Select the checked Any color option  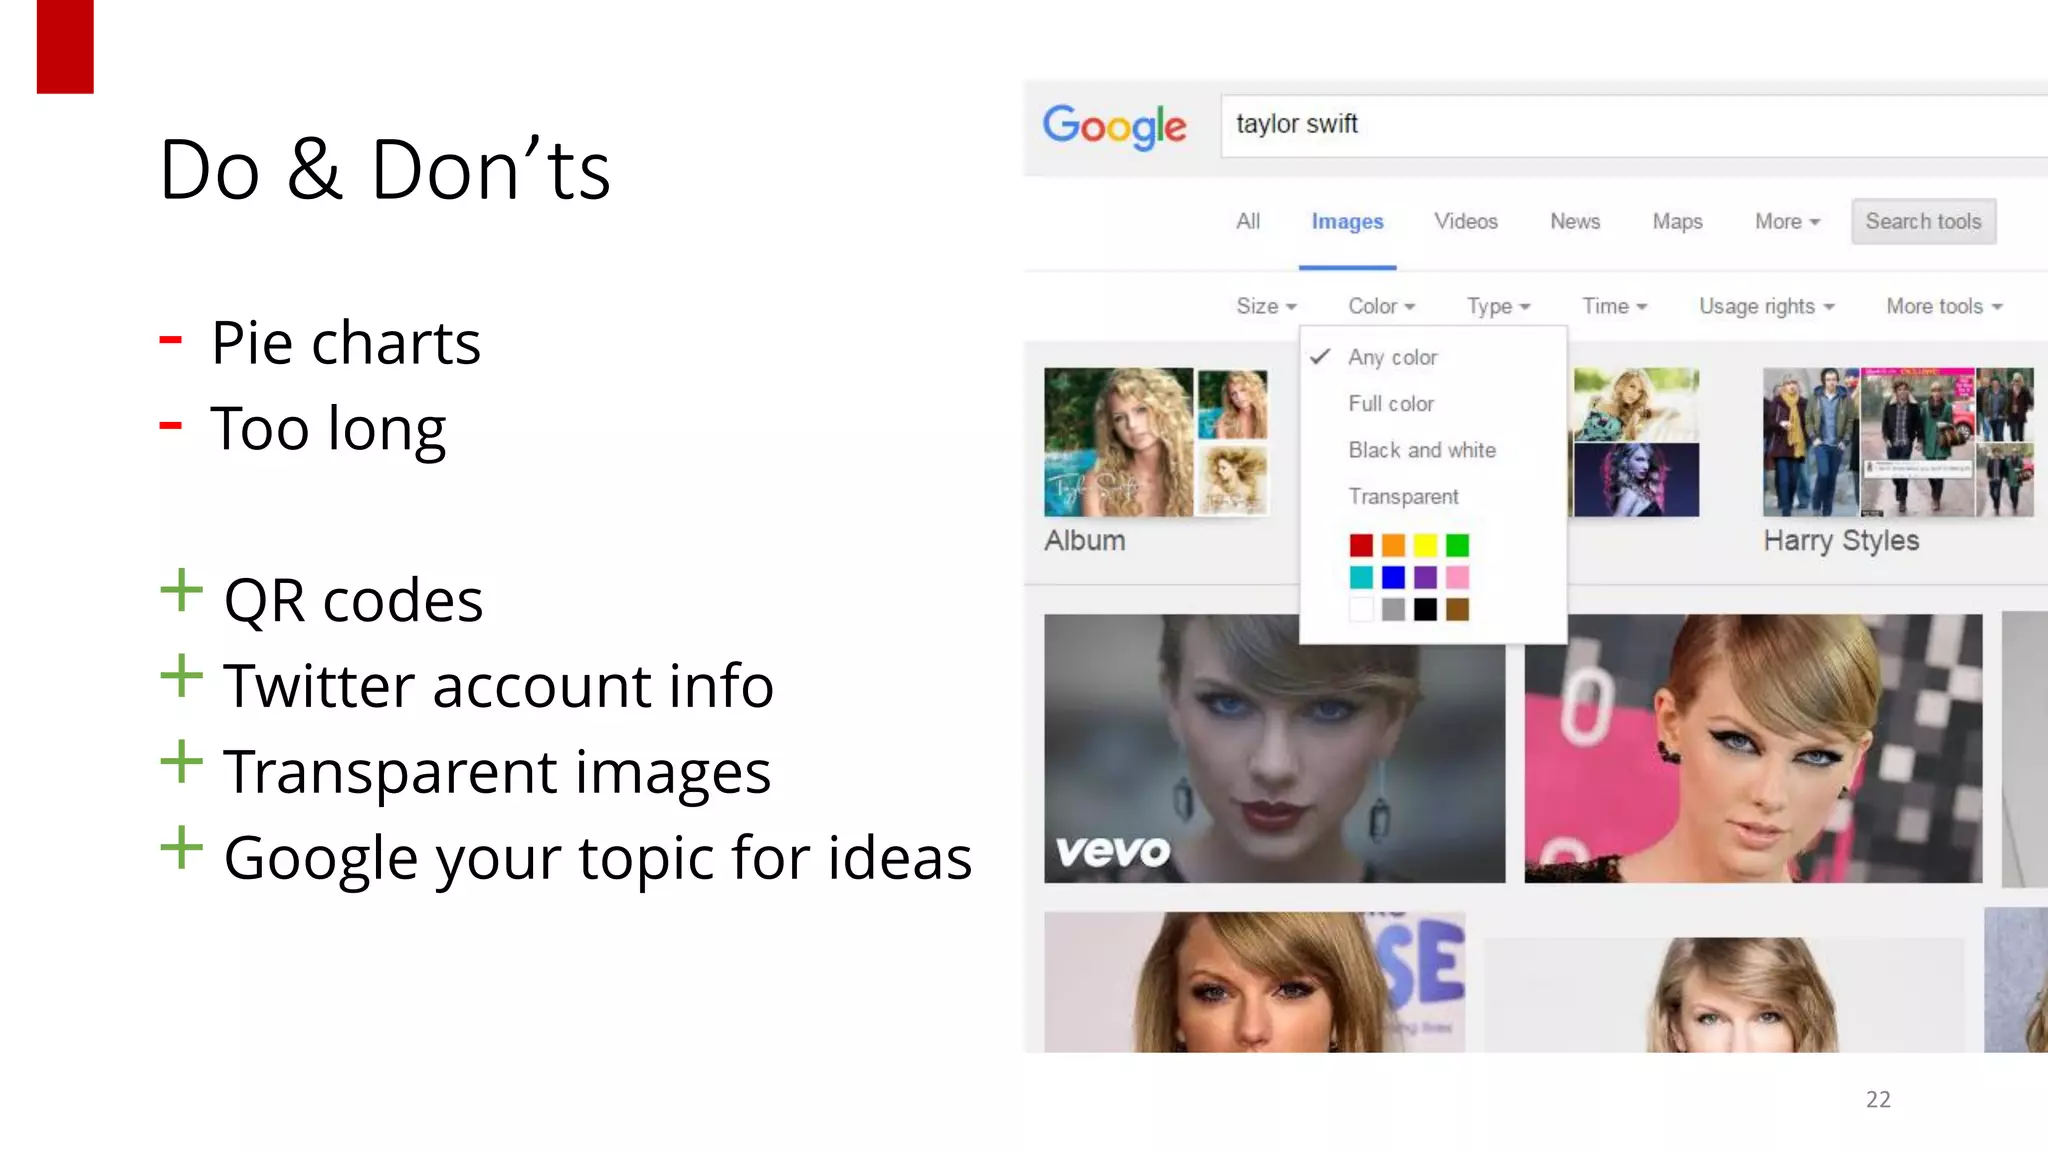point(1391,357)
